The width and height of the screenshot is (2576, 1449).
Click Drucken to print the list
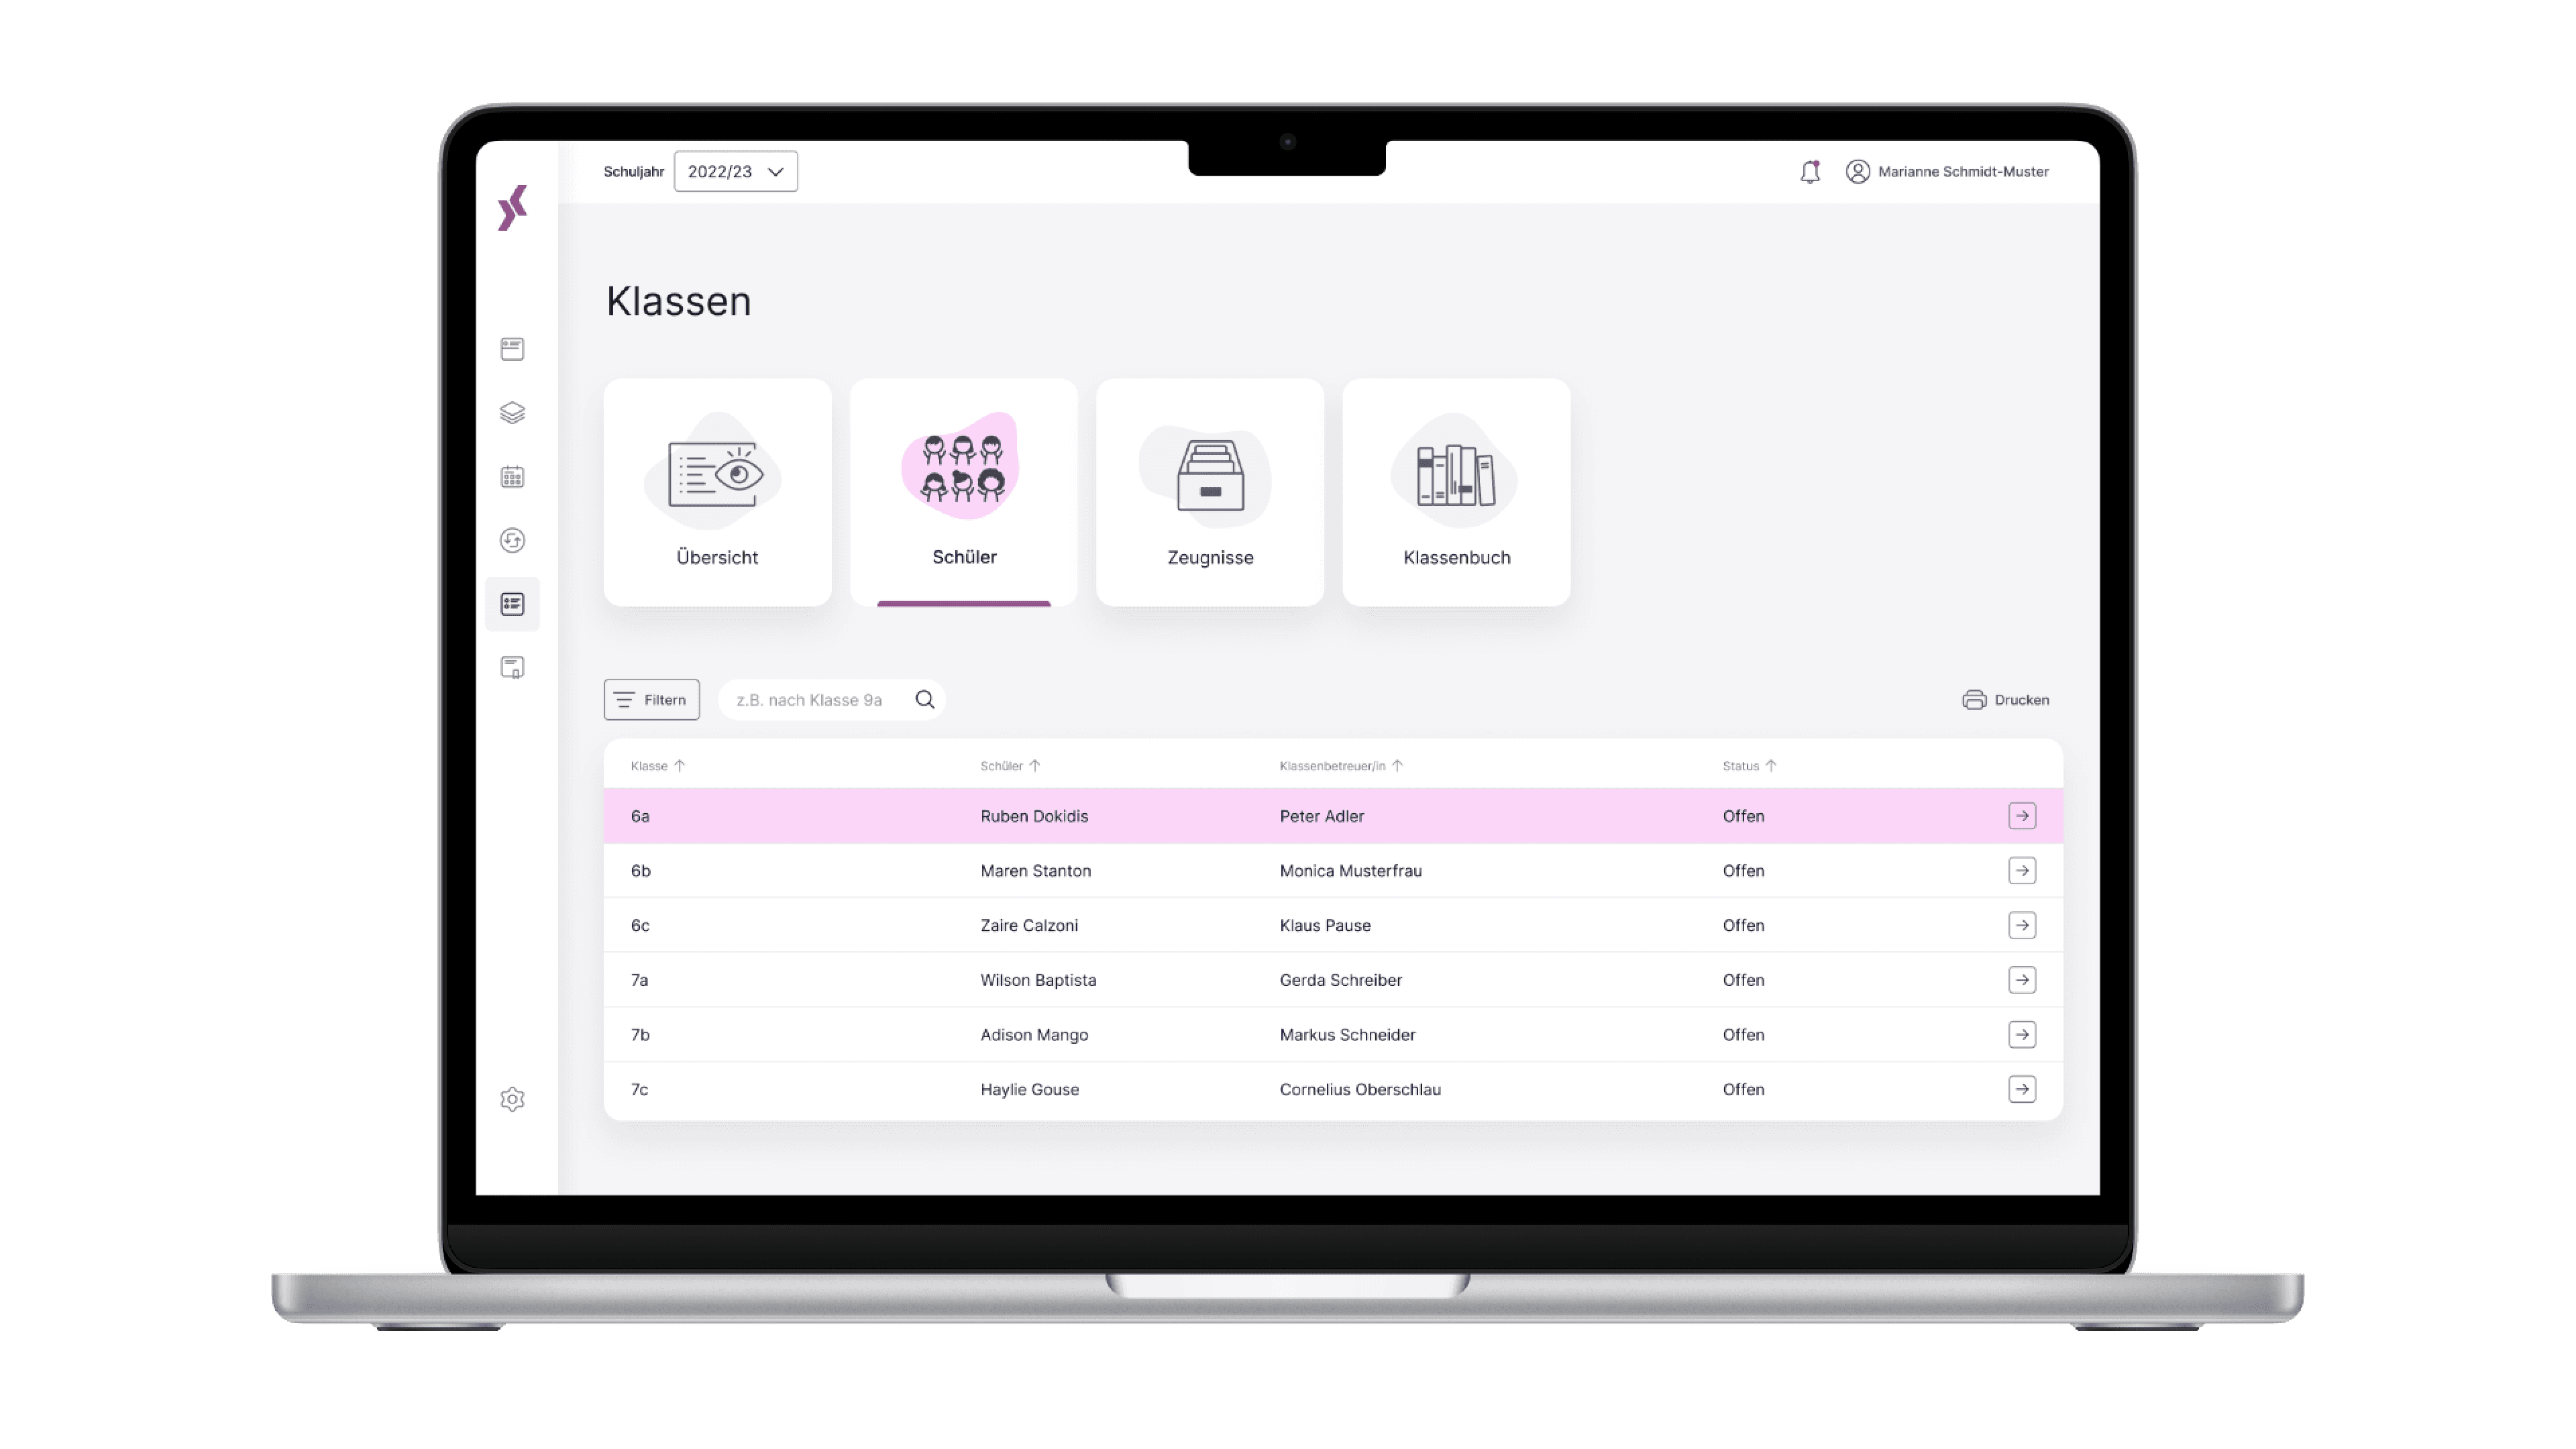pos(2004,699)
